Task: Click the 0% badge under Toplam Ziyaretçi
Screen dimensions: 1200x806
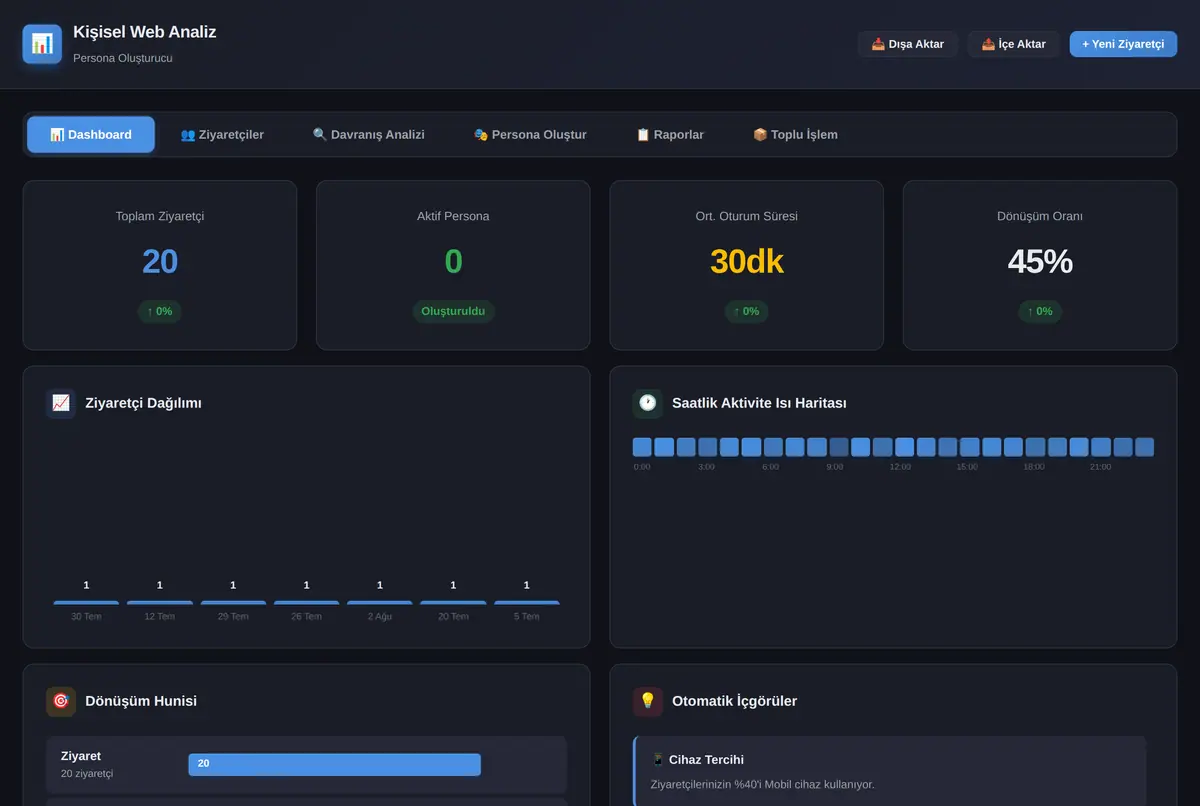Action: coord(160,311)
